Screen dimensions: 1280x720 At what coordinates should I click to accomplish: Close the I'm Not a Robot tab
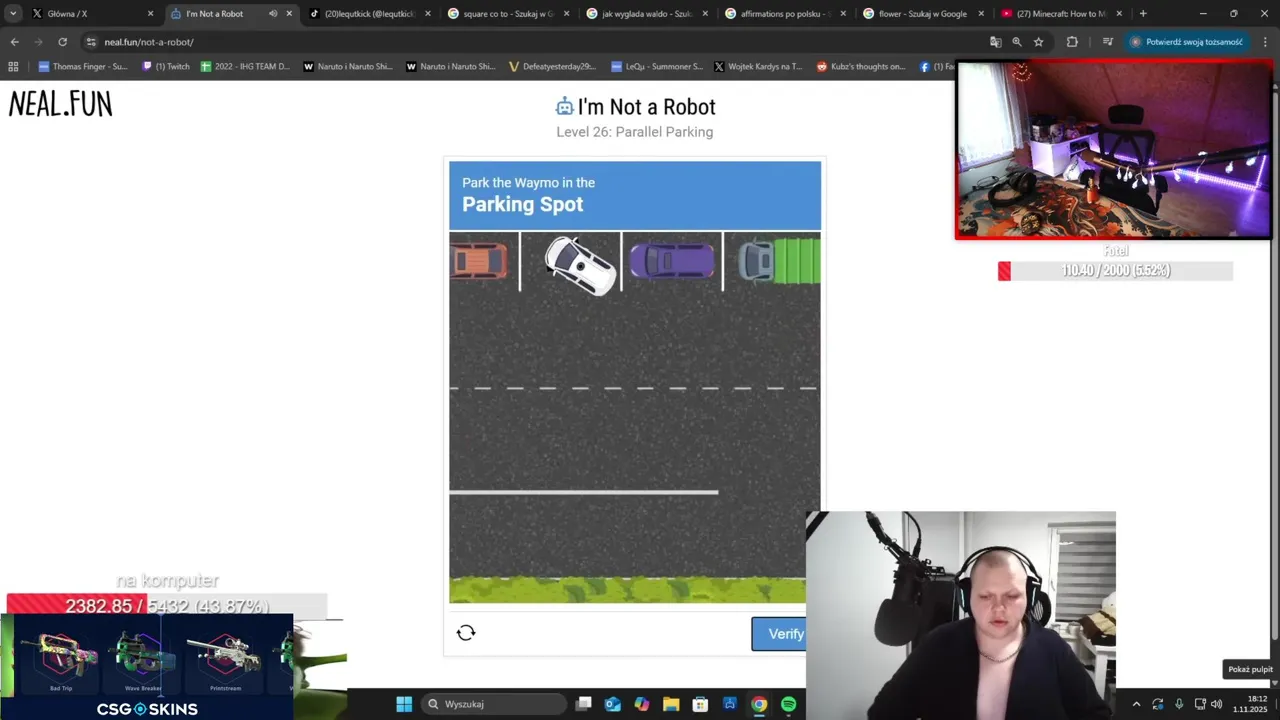(x=289, y=14)
